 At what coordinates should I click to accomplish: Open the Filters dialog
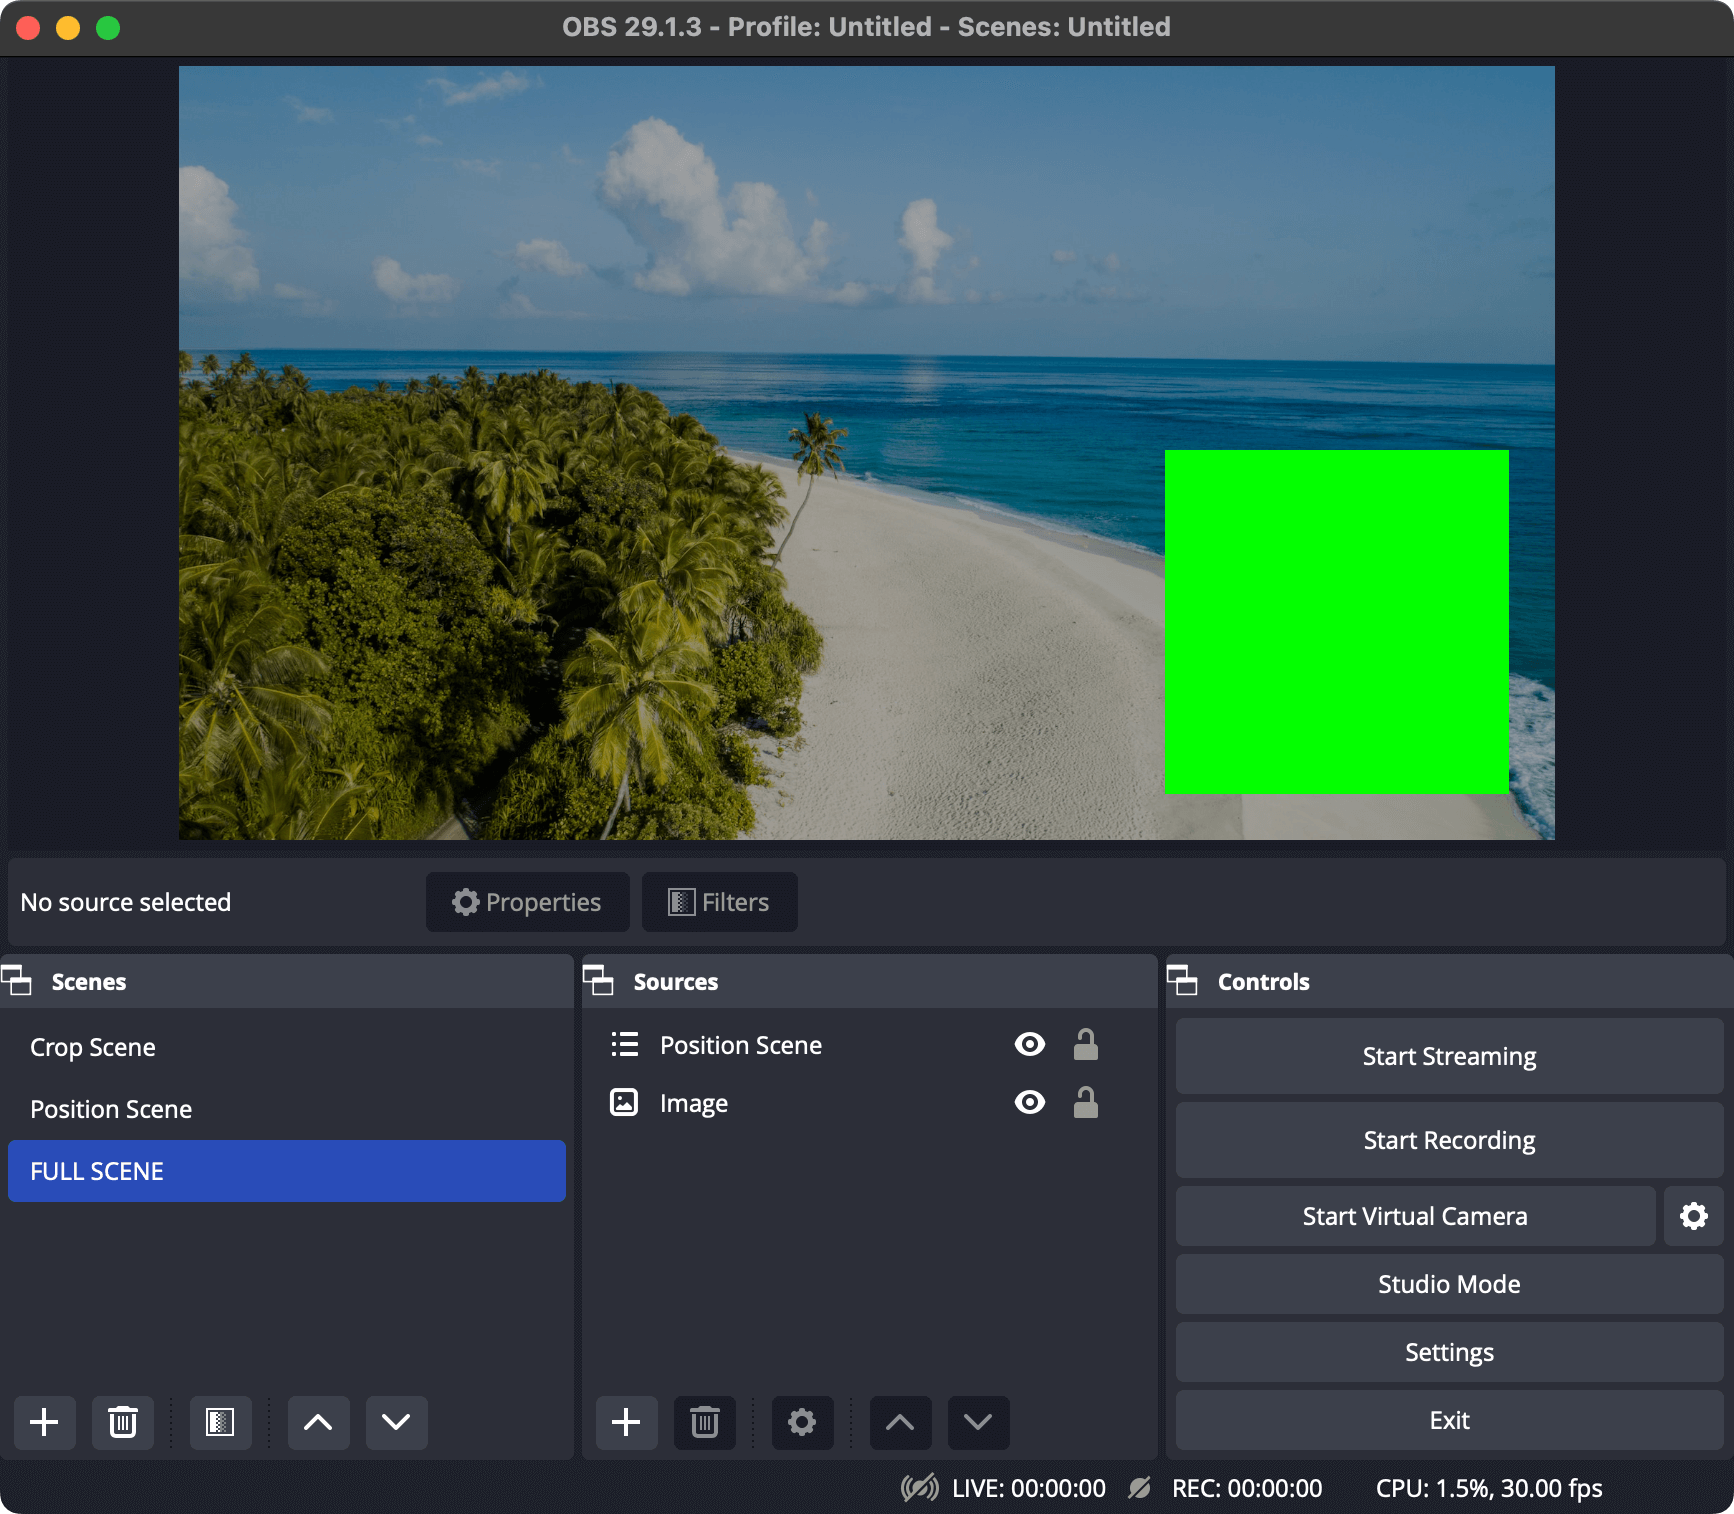(x=718, y=901)
